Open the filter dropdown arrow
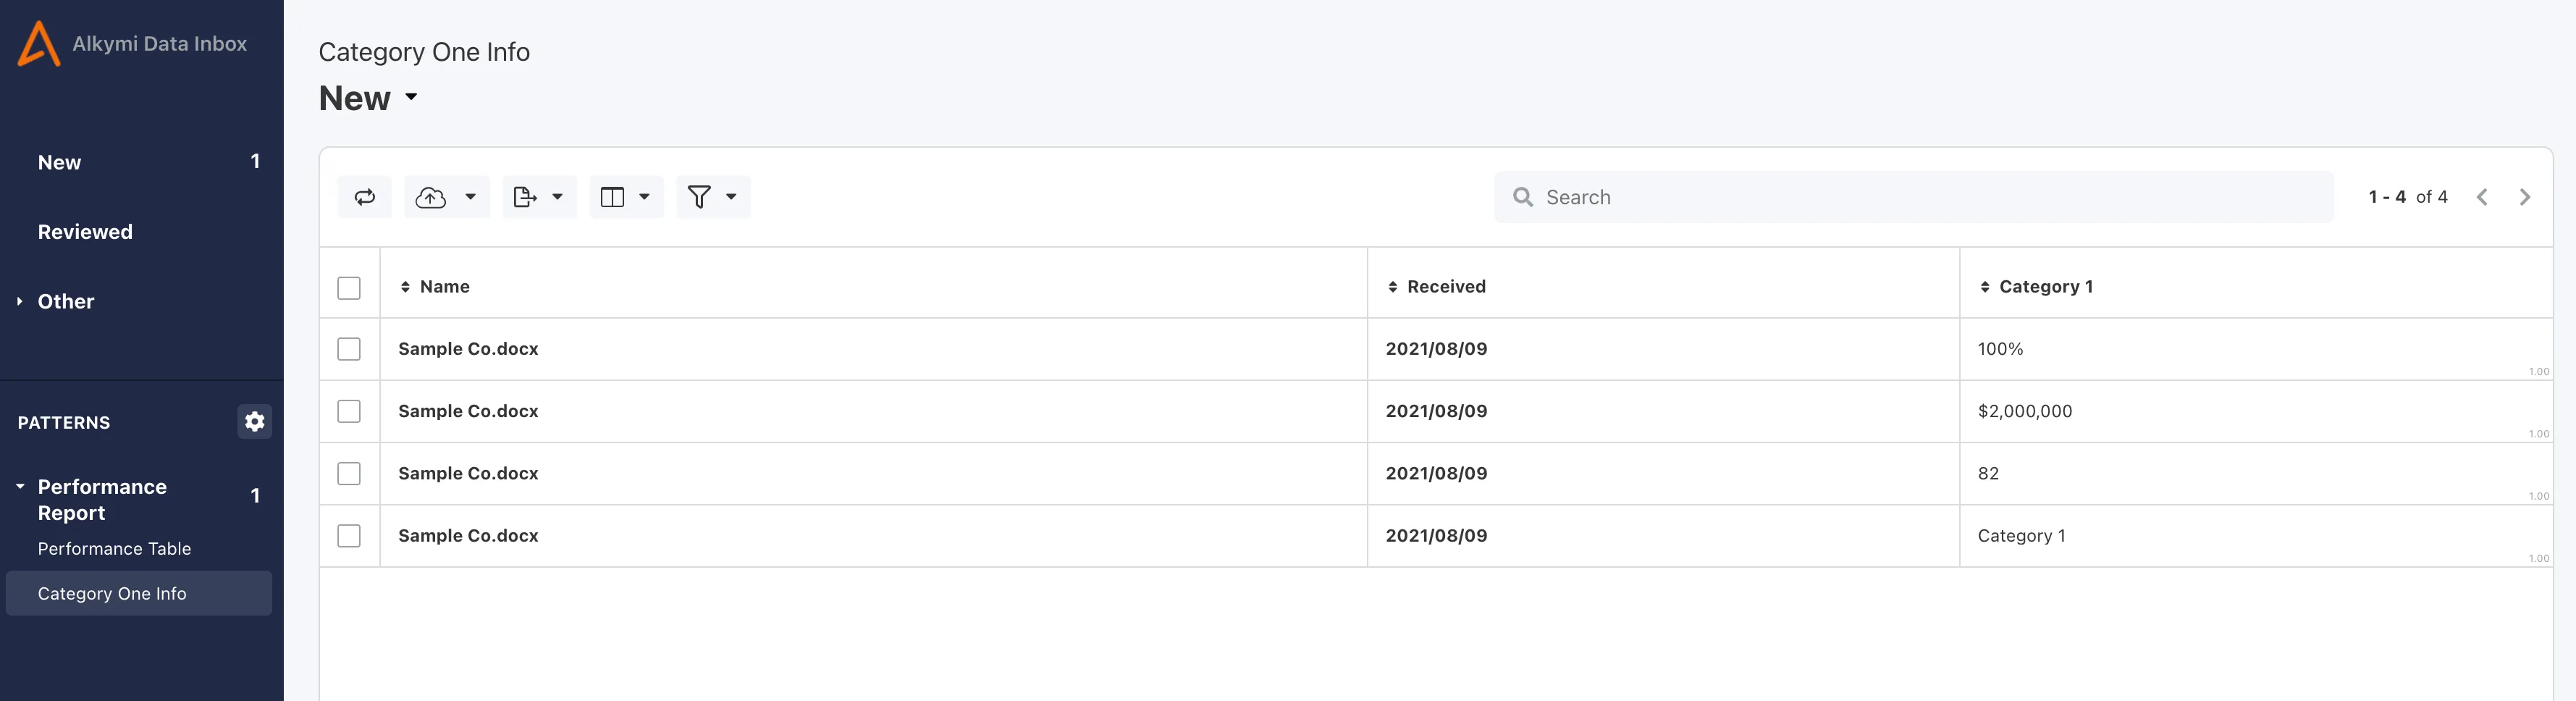This screenshot has height=701, width=2576. pos(731,197)
